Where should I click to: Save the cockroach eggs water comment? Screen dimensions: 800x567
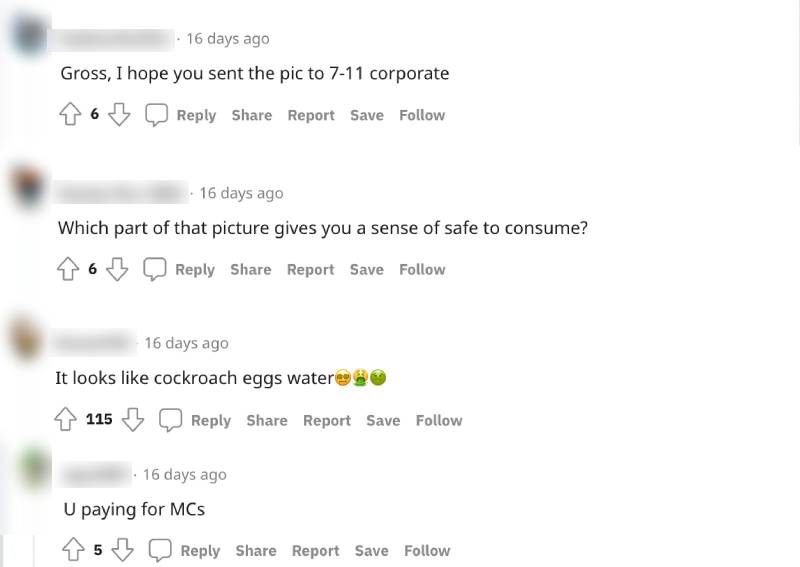[383, 420]
